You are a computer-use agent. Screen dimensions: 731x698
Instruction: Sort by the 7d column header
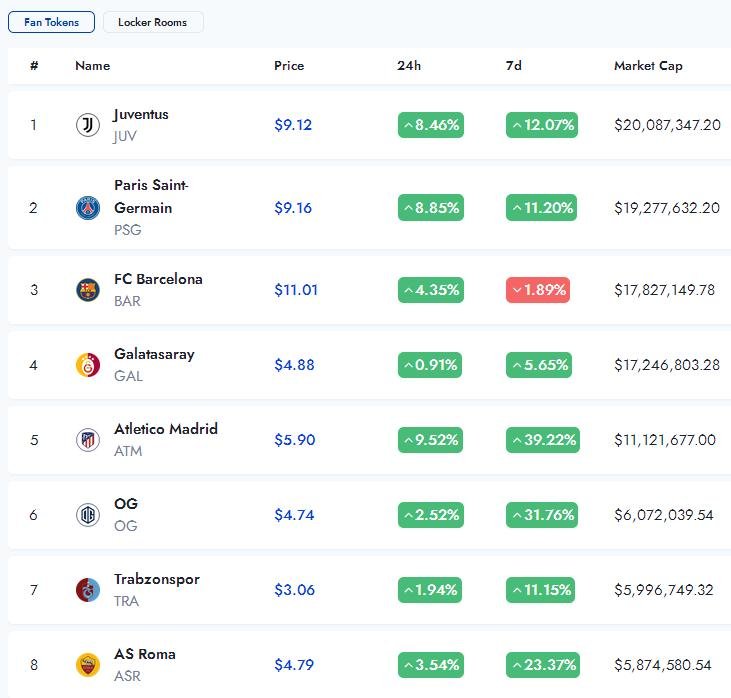click(x=514, y=66)
